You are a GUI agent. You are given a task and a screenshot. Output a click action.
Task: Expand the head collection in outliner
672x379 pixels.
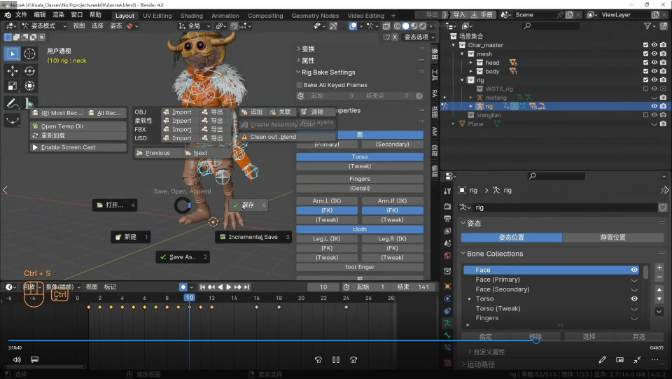click(471, 63)
